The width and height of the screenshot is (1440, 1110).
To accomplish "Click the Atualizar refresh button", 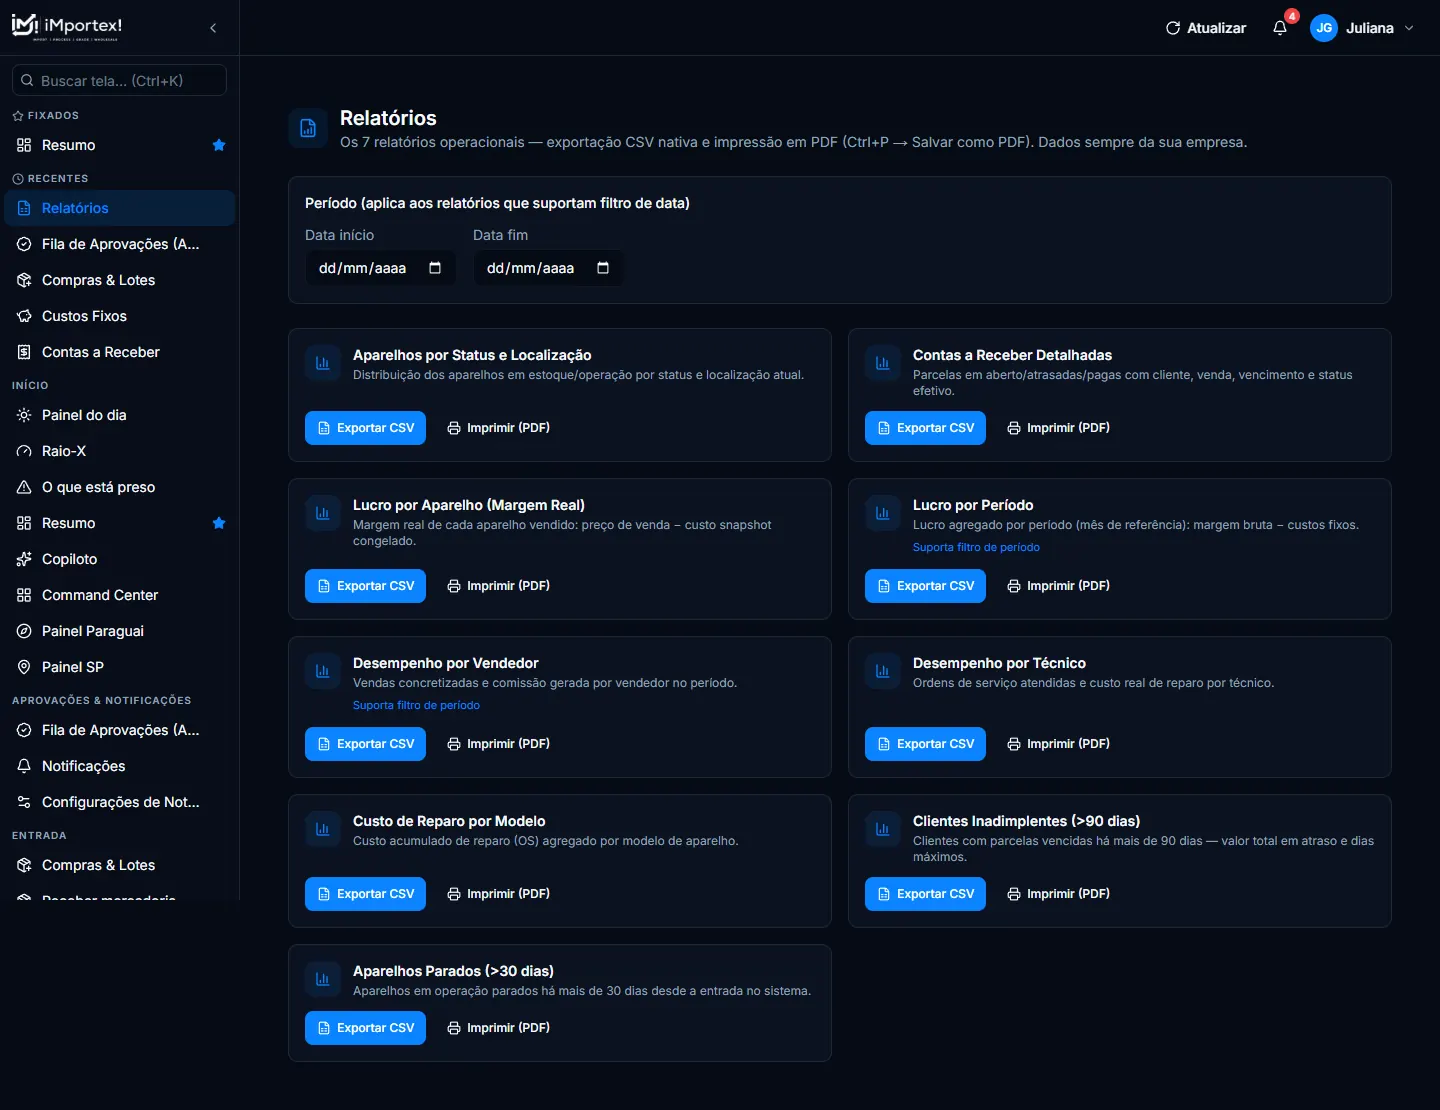I will 1206,28.
